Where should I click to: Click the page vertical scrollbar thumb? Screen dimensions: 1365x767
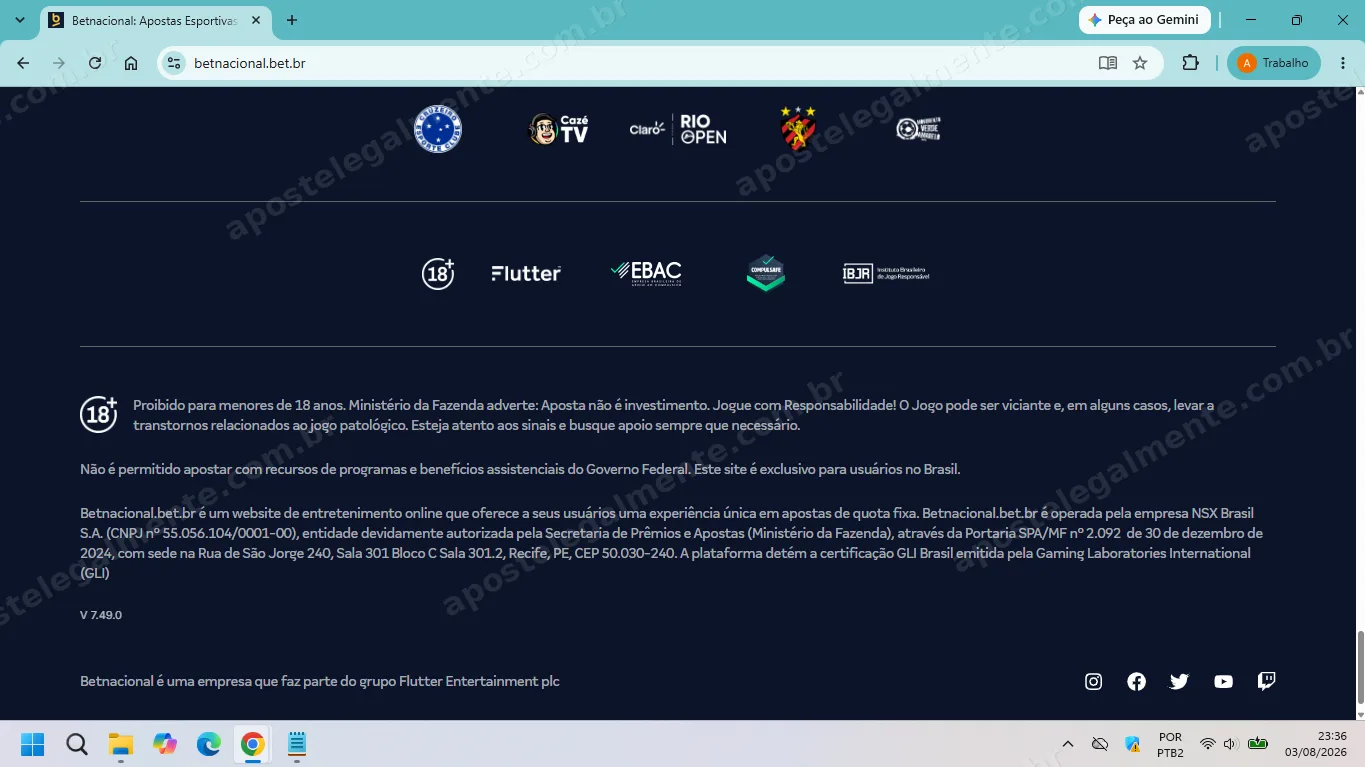click(x=1359, y=669)
